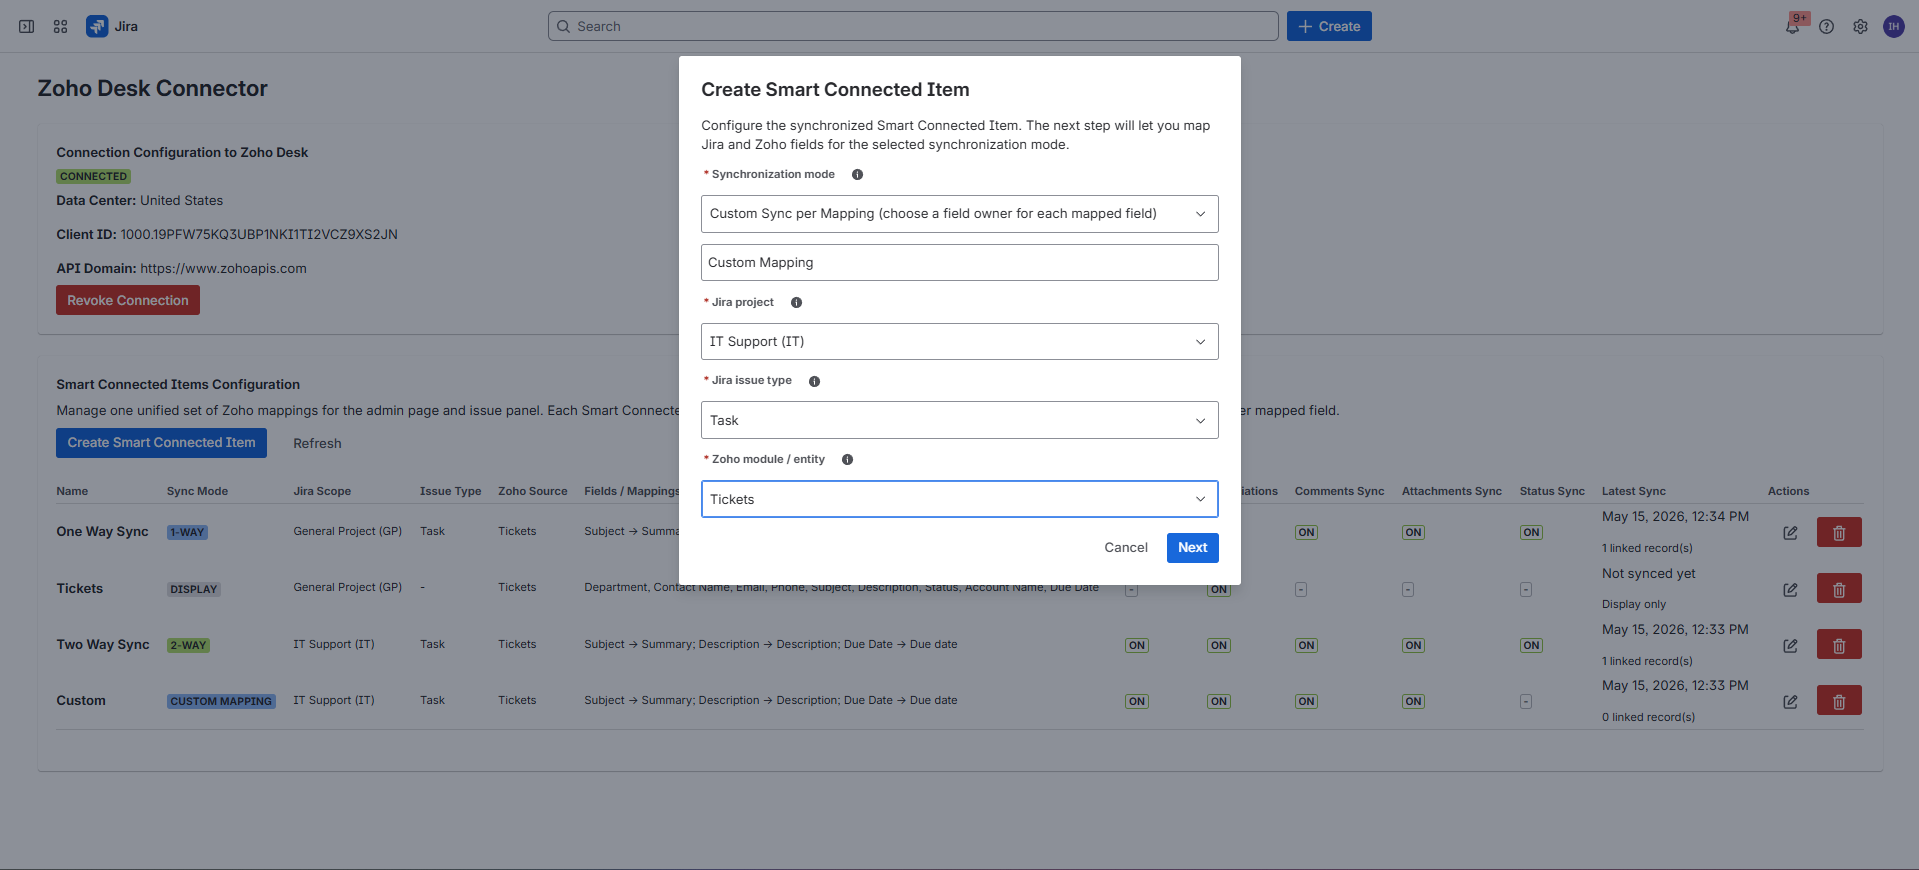1919x870 pixels.
Task: Click the top bar Create button
Action: click(1329, 27)
